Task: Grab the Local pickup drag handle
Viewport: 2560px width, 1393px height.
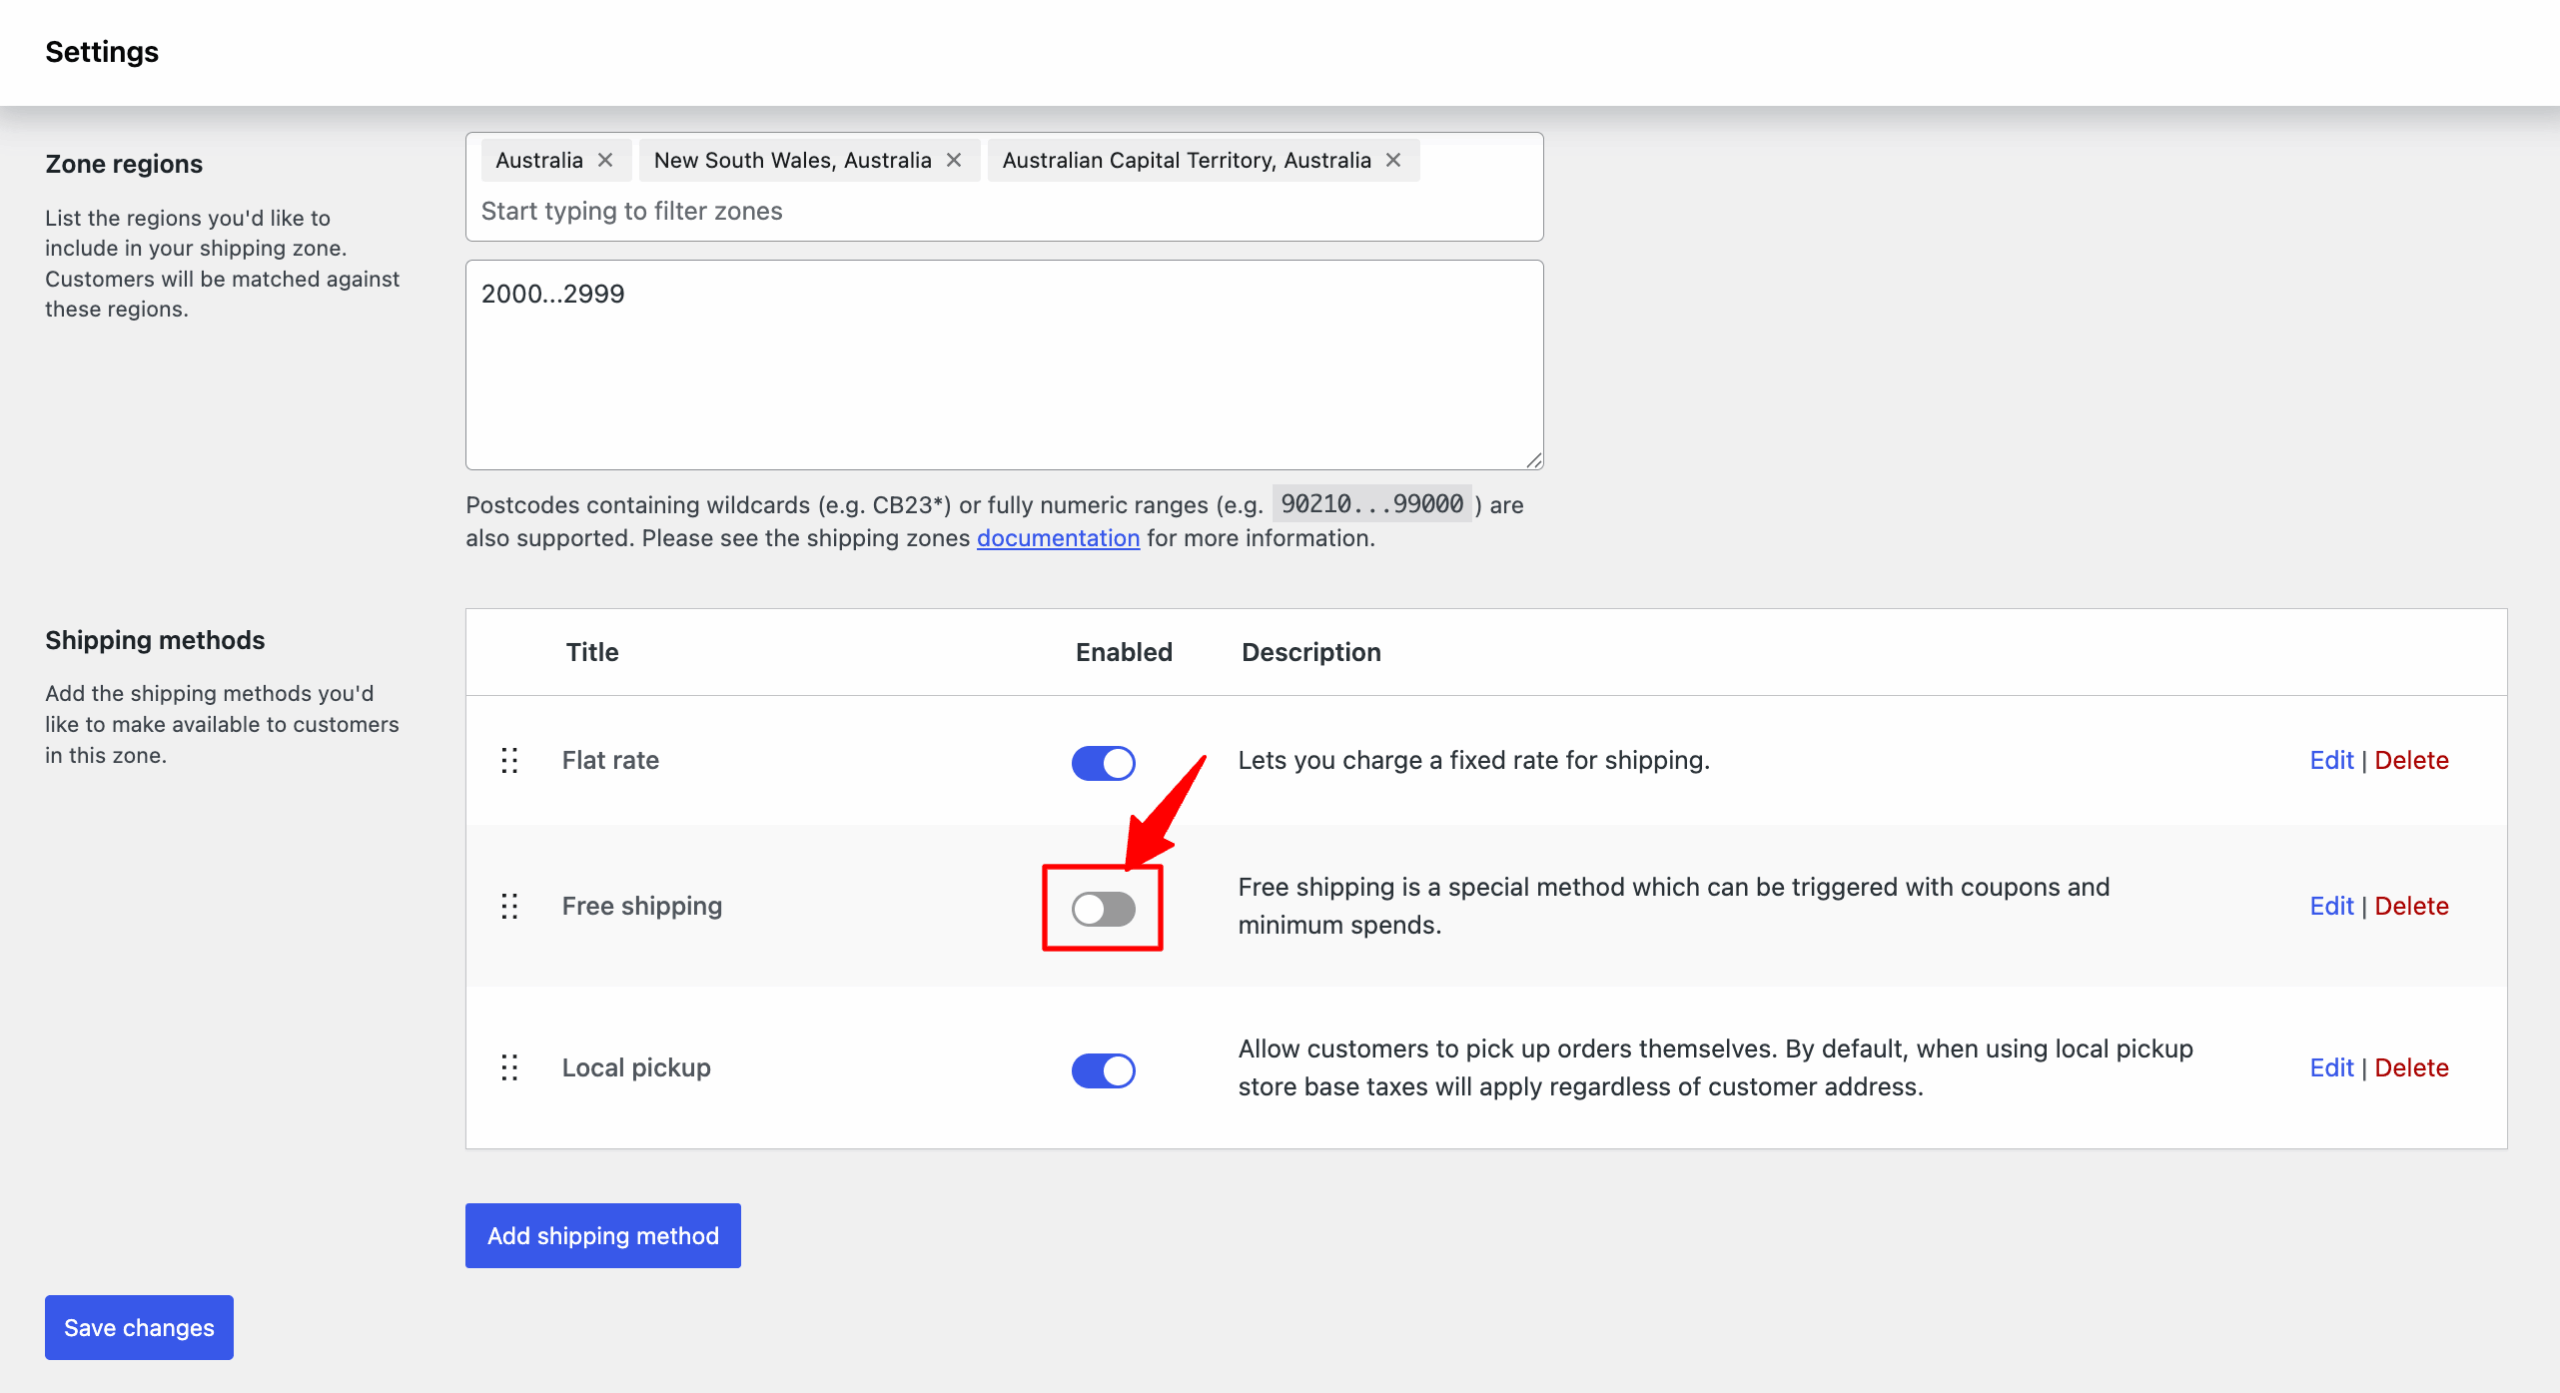Action: click(x=510, y=1068)
